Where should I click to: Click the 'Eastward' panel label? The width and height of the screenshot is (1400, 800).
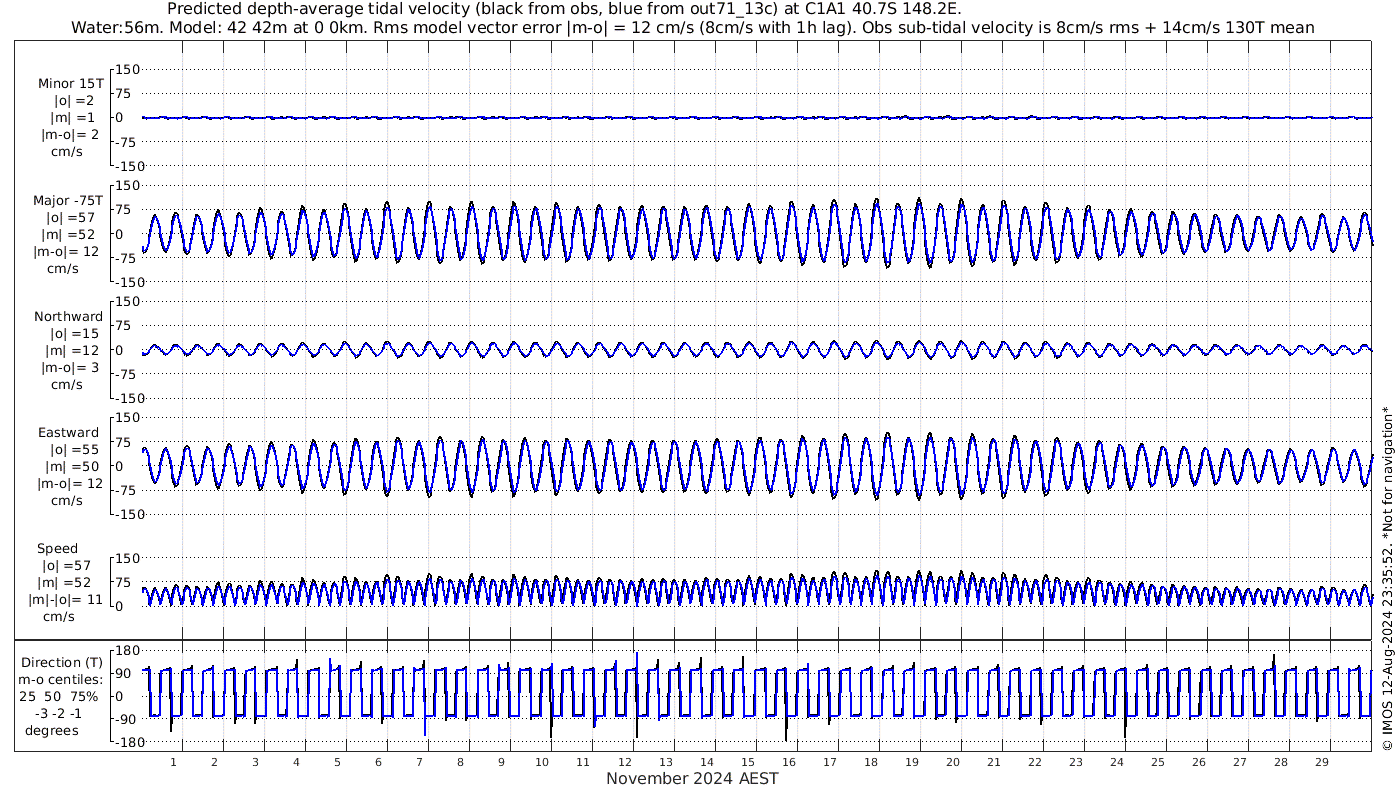(68, 433)
